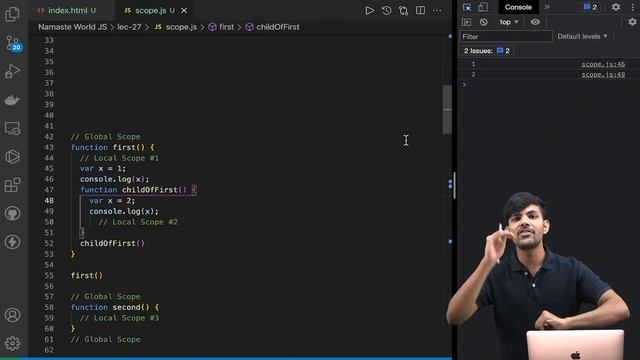
Task: Open the lightning bolt extension view
Action: (12, 242)
